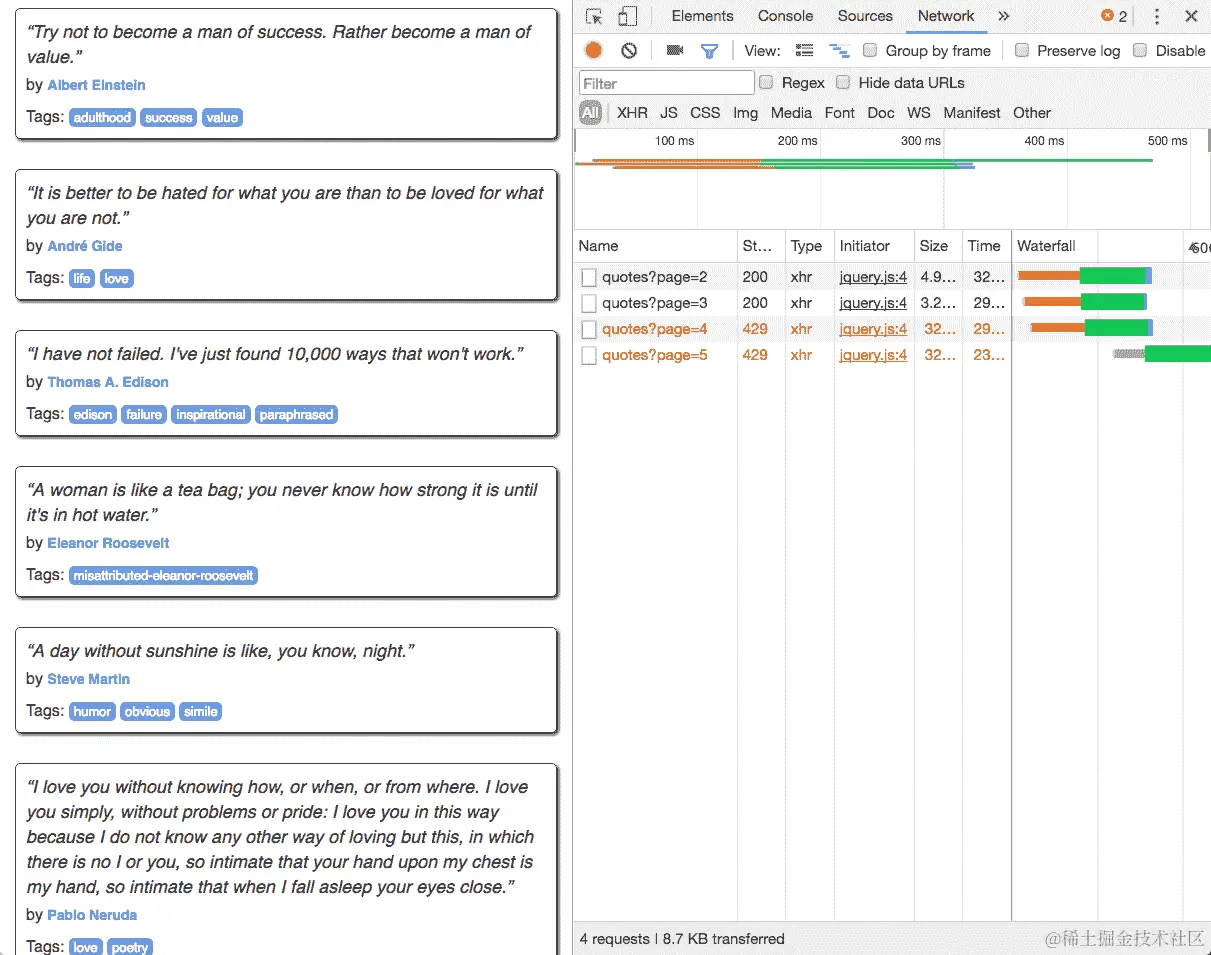Open Steve Martin author link
The height and width of the screenshot is (955, 1211).
[x=89, y=679]
